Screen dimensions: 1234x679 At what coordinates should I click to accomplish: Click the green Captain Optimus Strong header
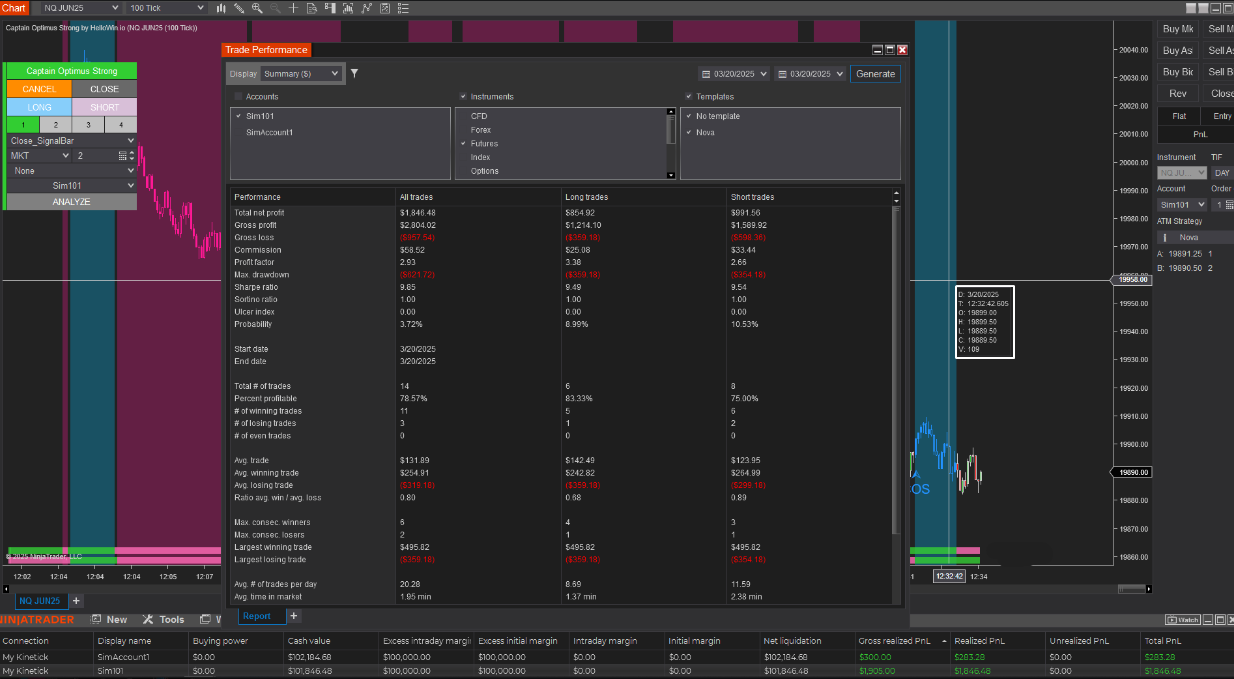point(71,71)
